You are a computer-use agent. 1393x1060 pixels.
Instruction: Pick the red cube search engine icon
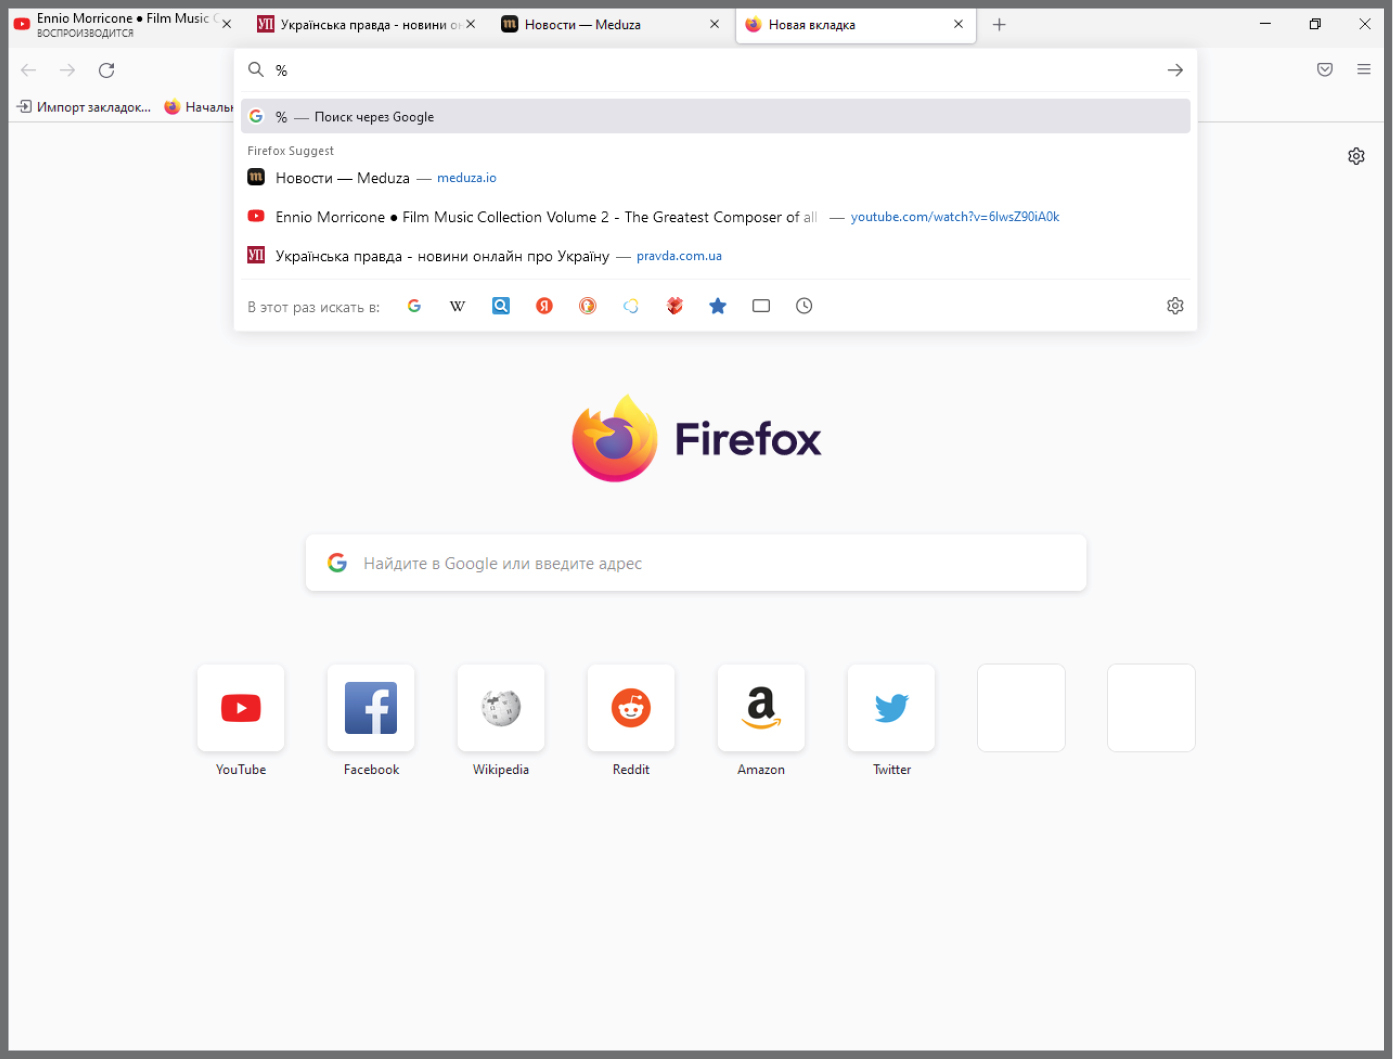pos(675,306)
